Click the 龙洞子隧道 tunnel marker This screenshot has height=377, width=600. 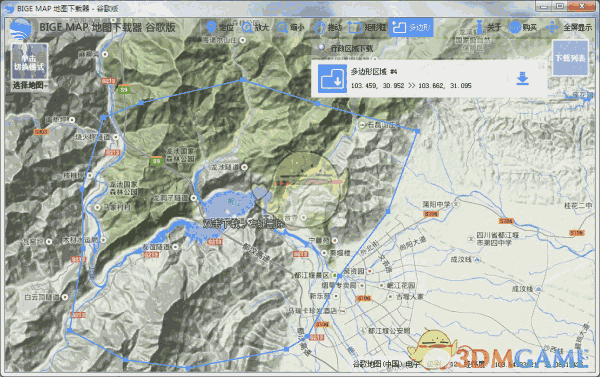(194, 198)
